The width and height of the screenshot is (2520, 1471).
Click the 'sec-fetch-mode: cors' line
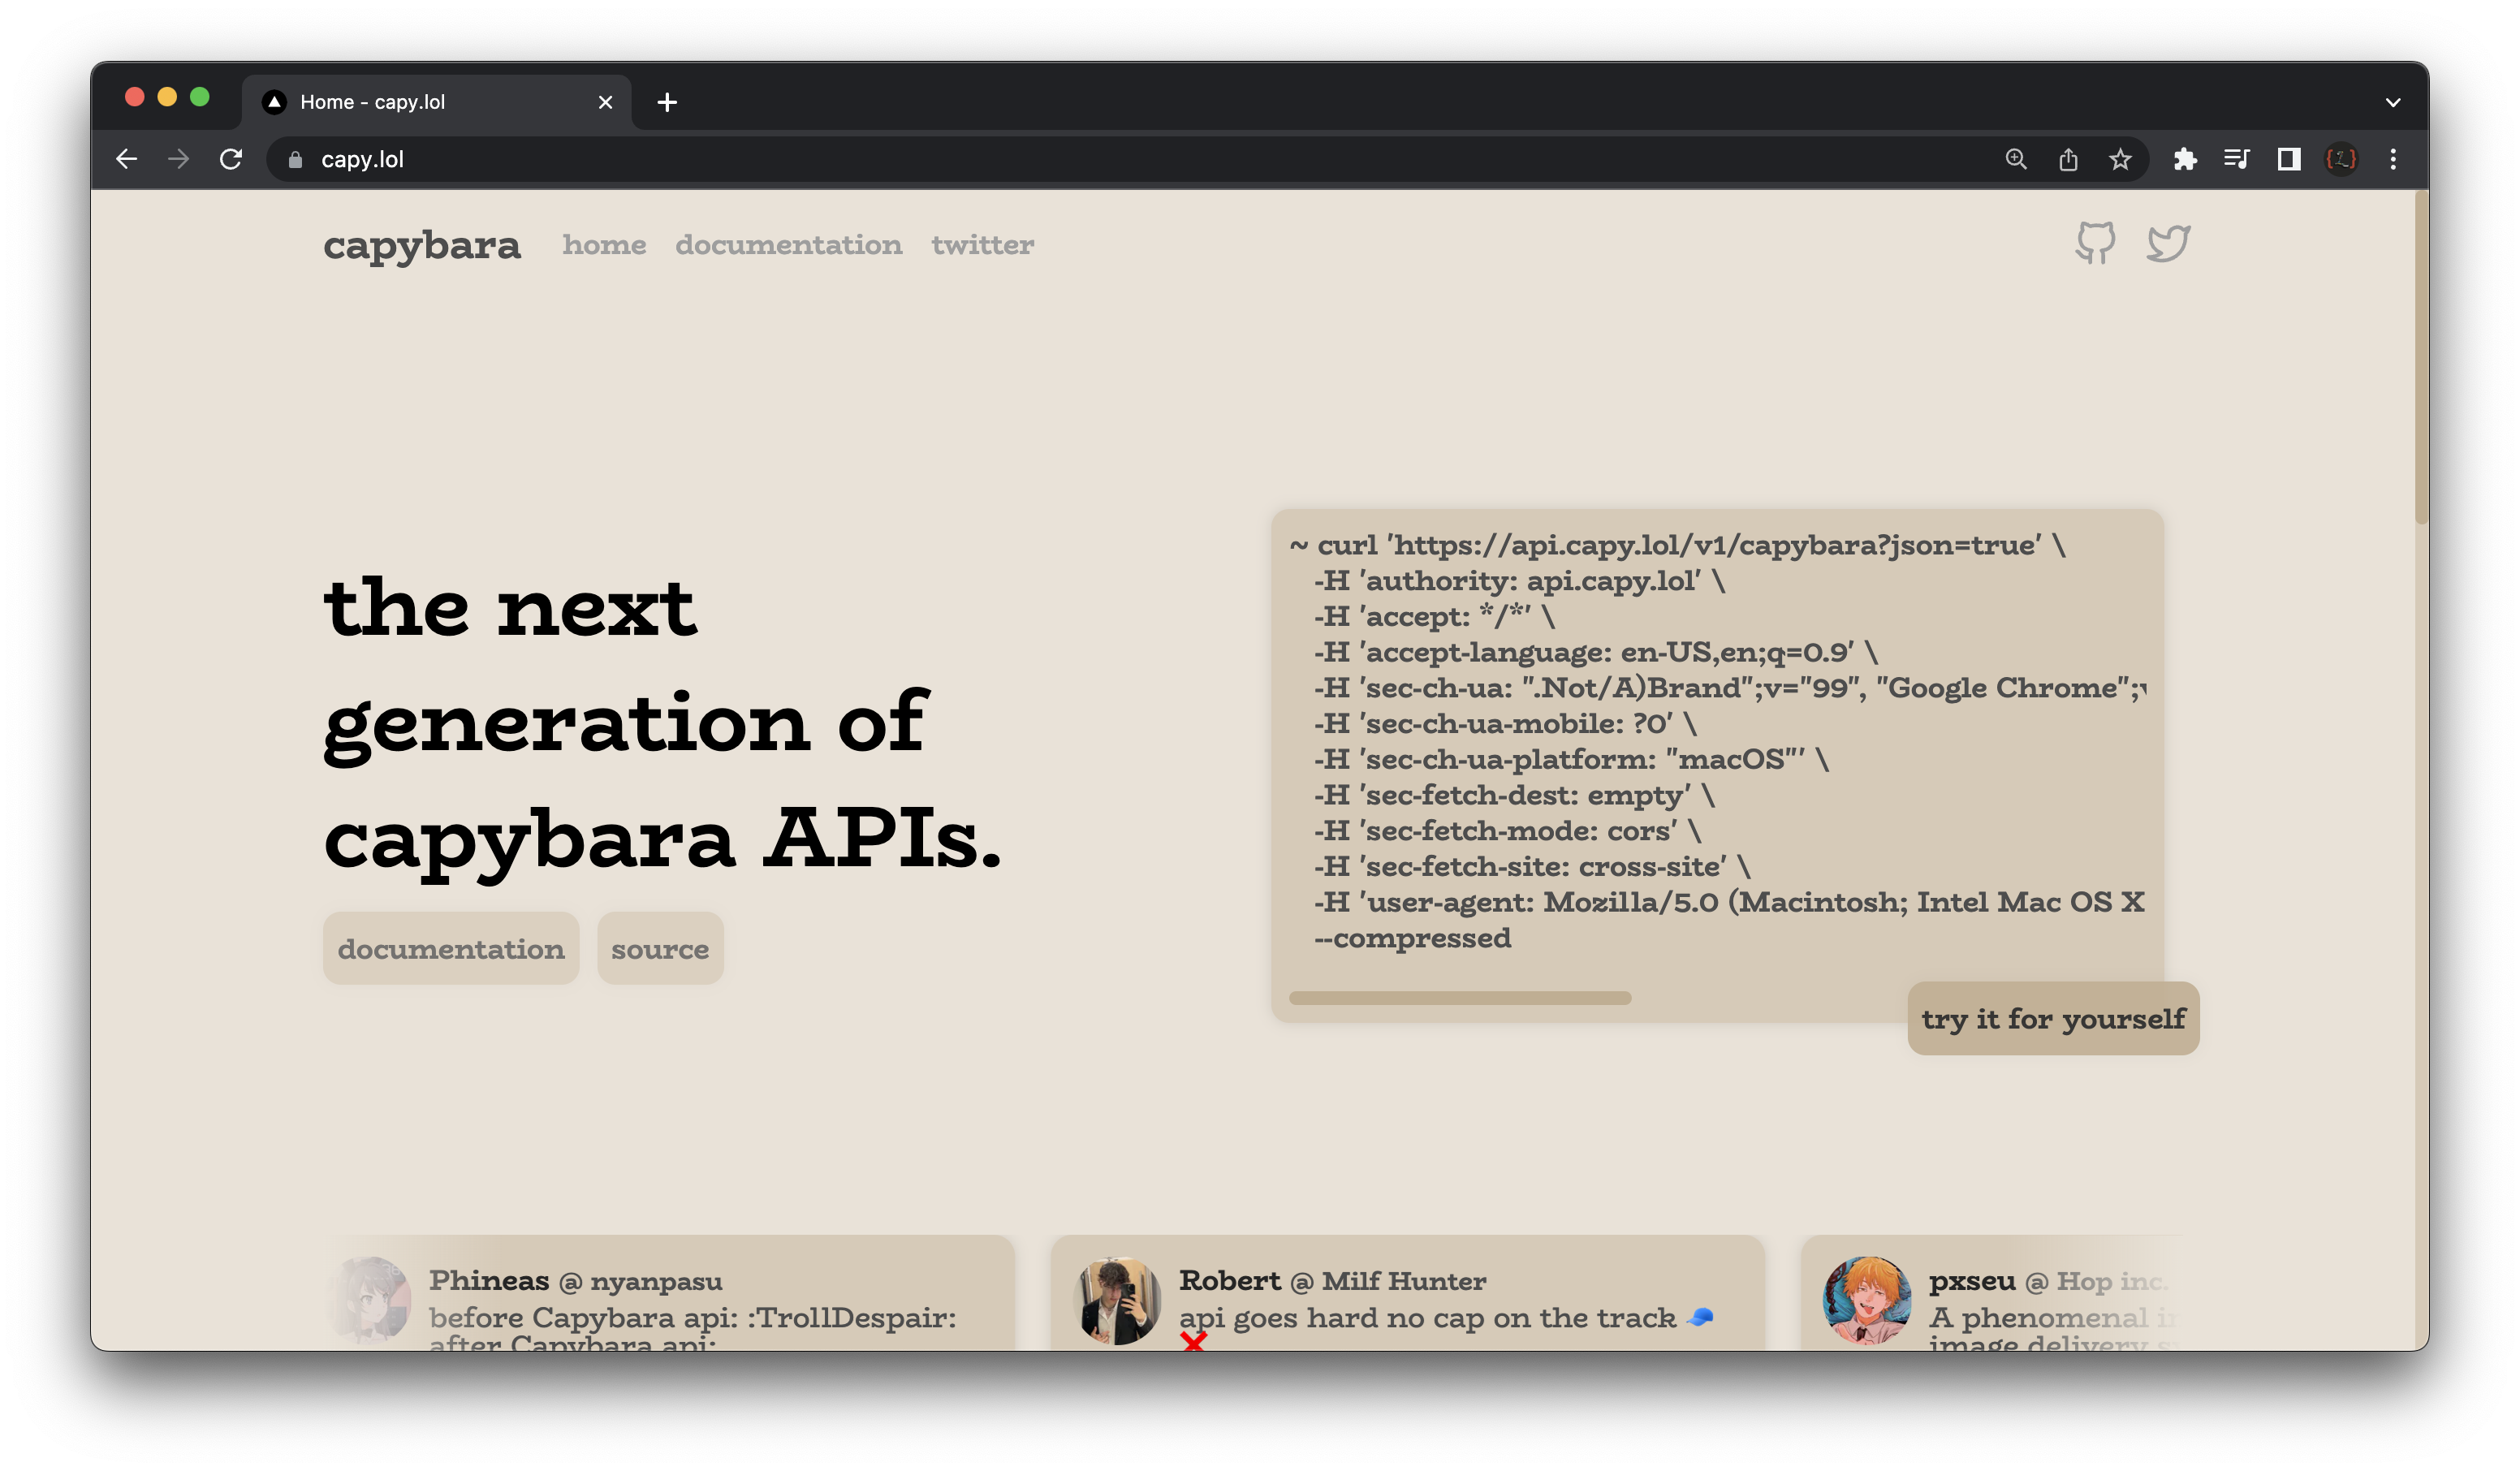click(1507, 831)
